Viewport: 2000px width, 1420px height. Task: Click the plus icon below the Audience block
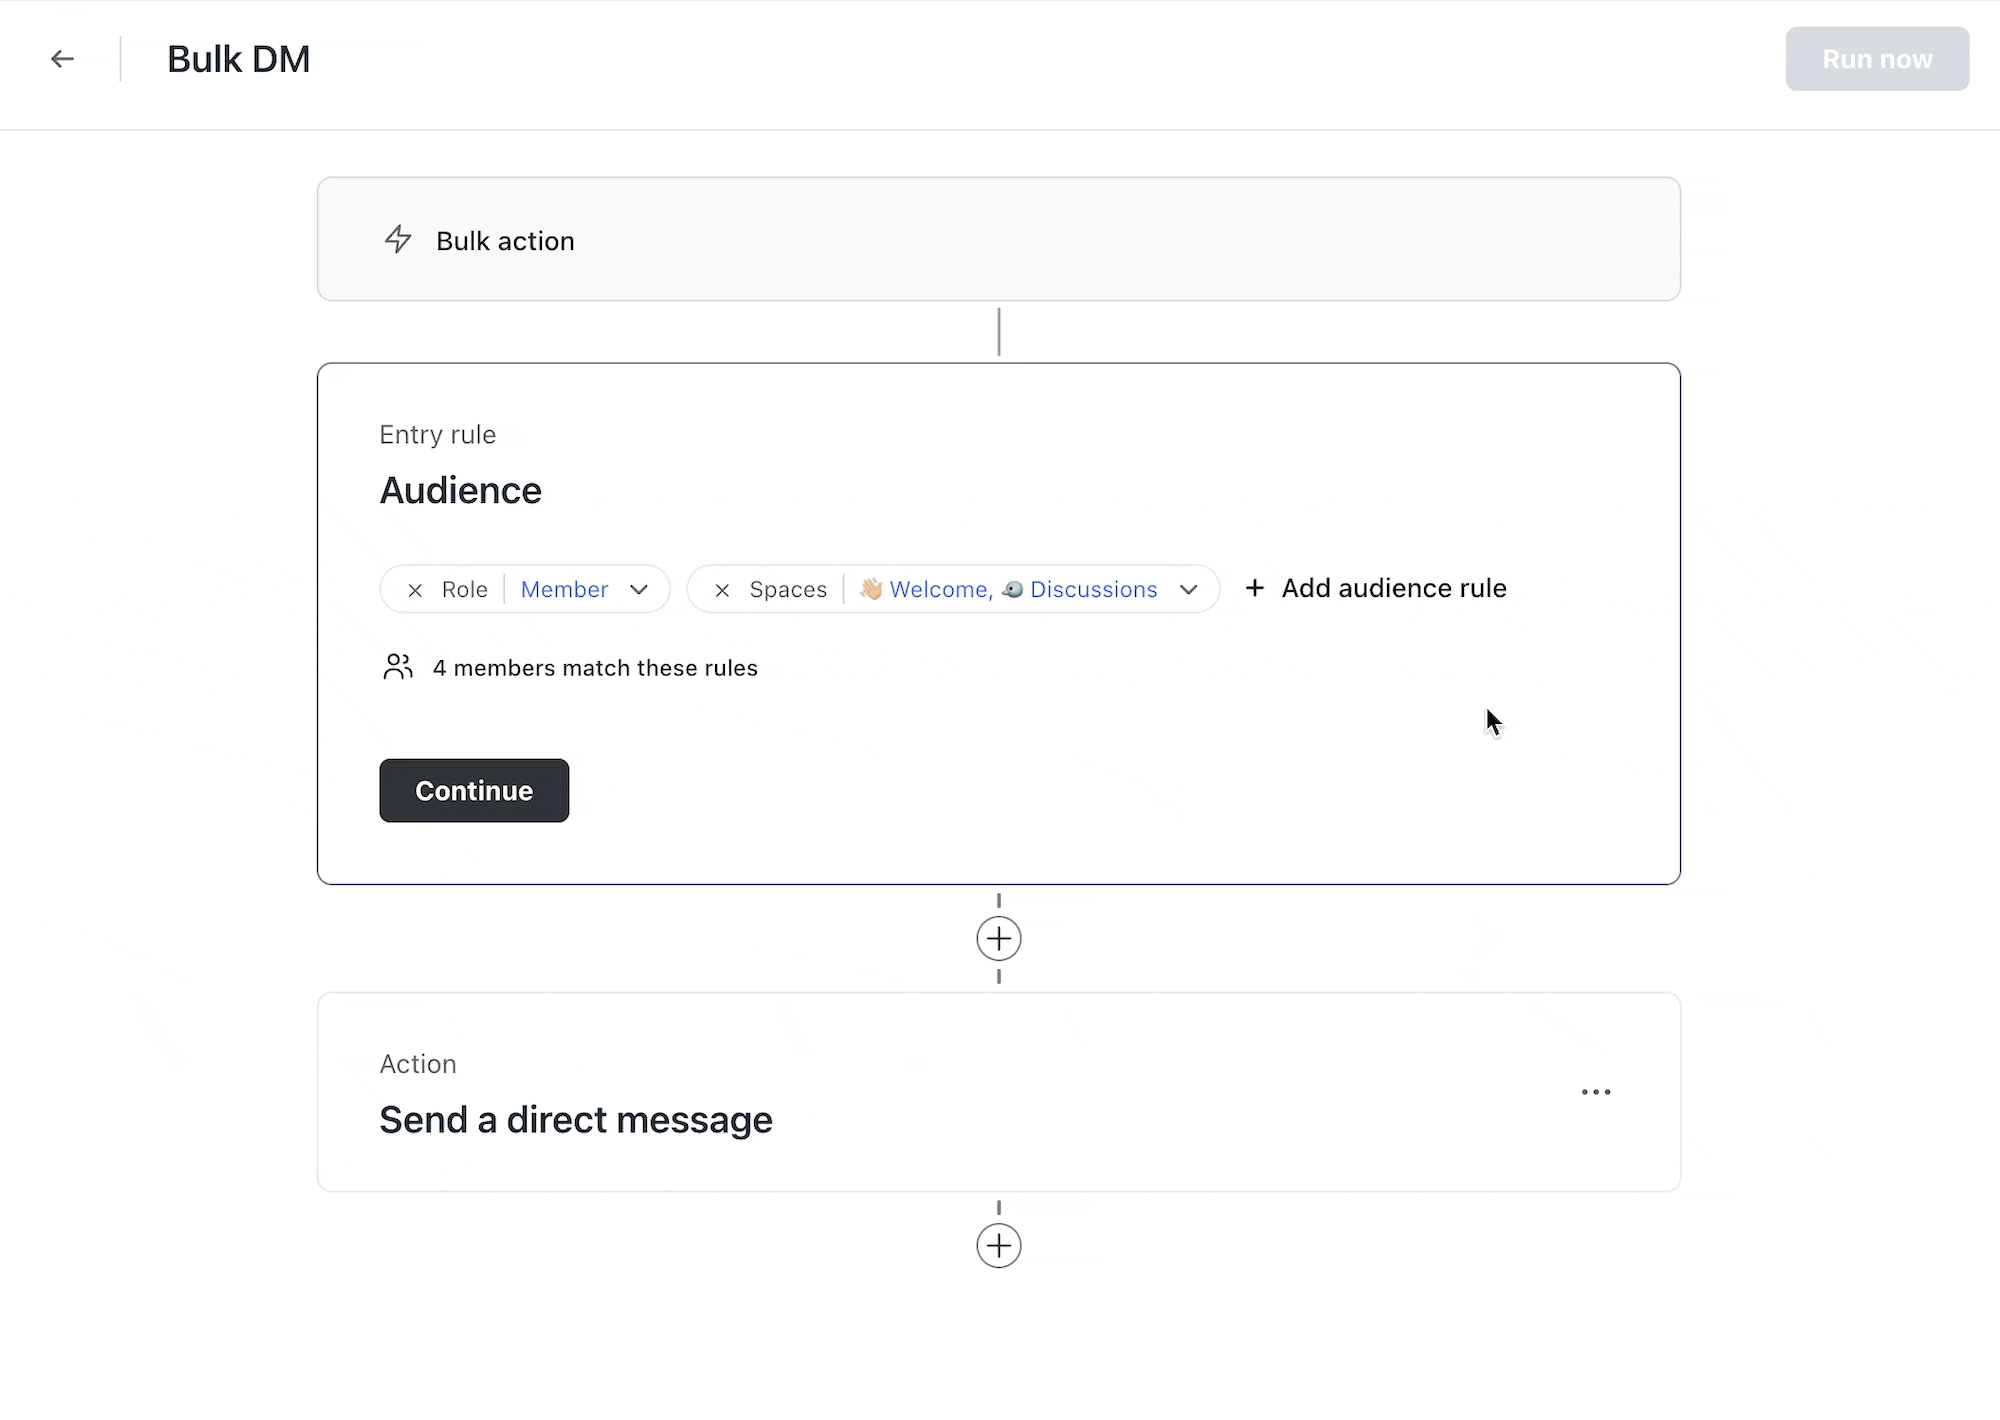point(998,939)
